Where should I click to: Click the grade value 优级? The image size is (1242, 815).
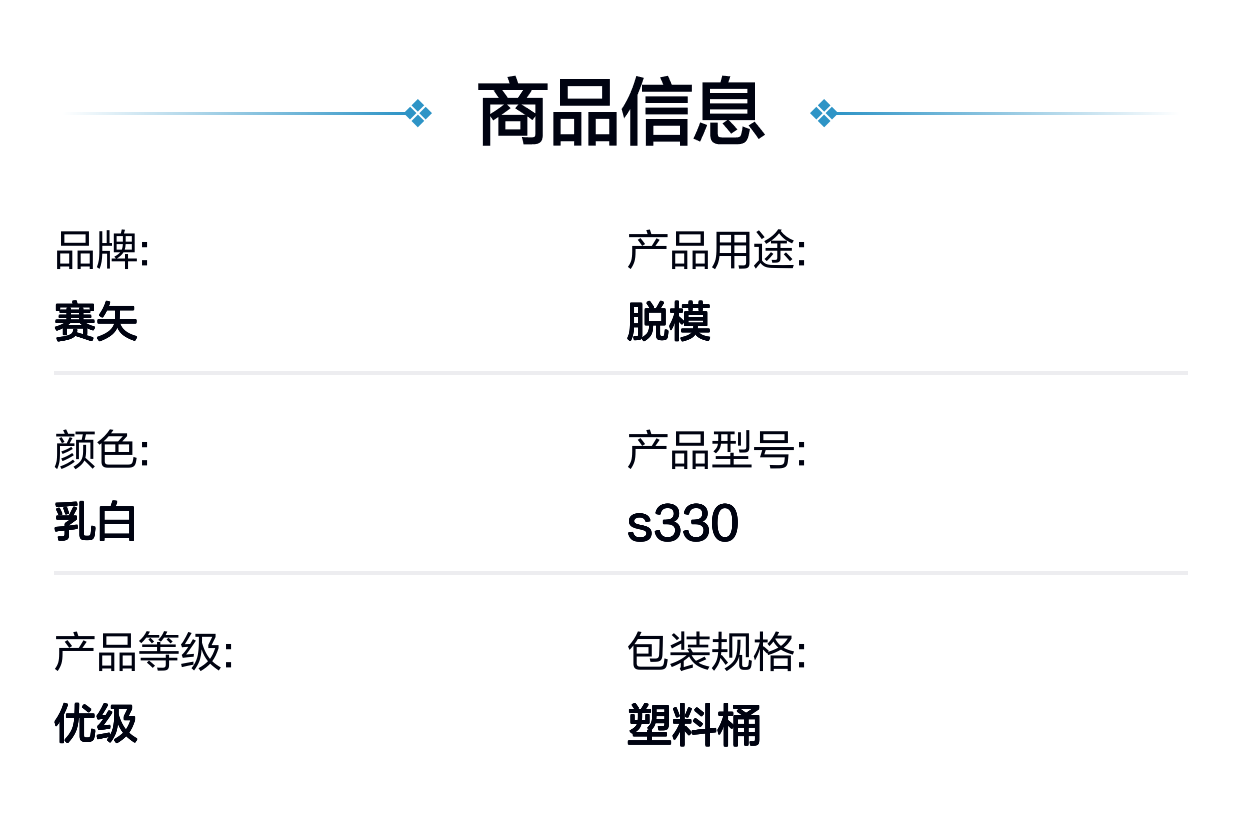point(96,723)
